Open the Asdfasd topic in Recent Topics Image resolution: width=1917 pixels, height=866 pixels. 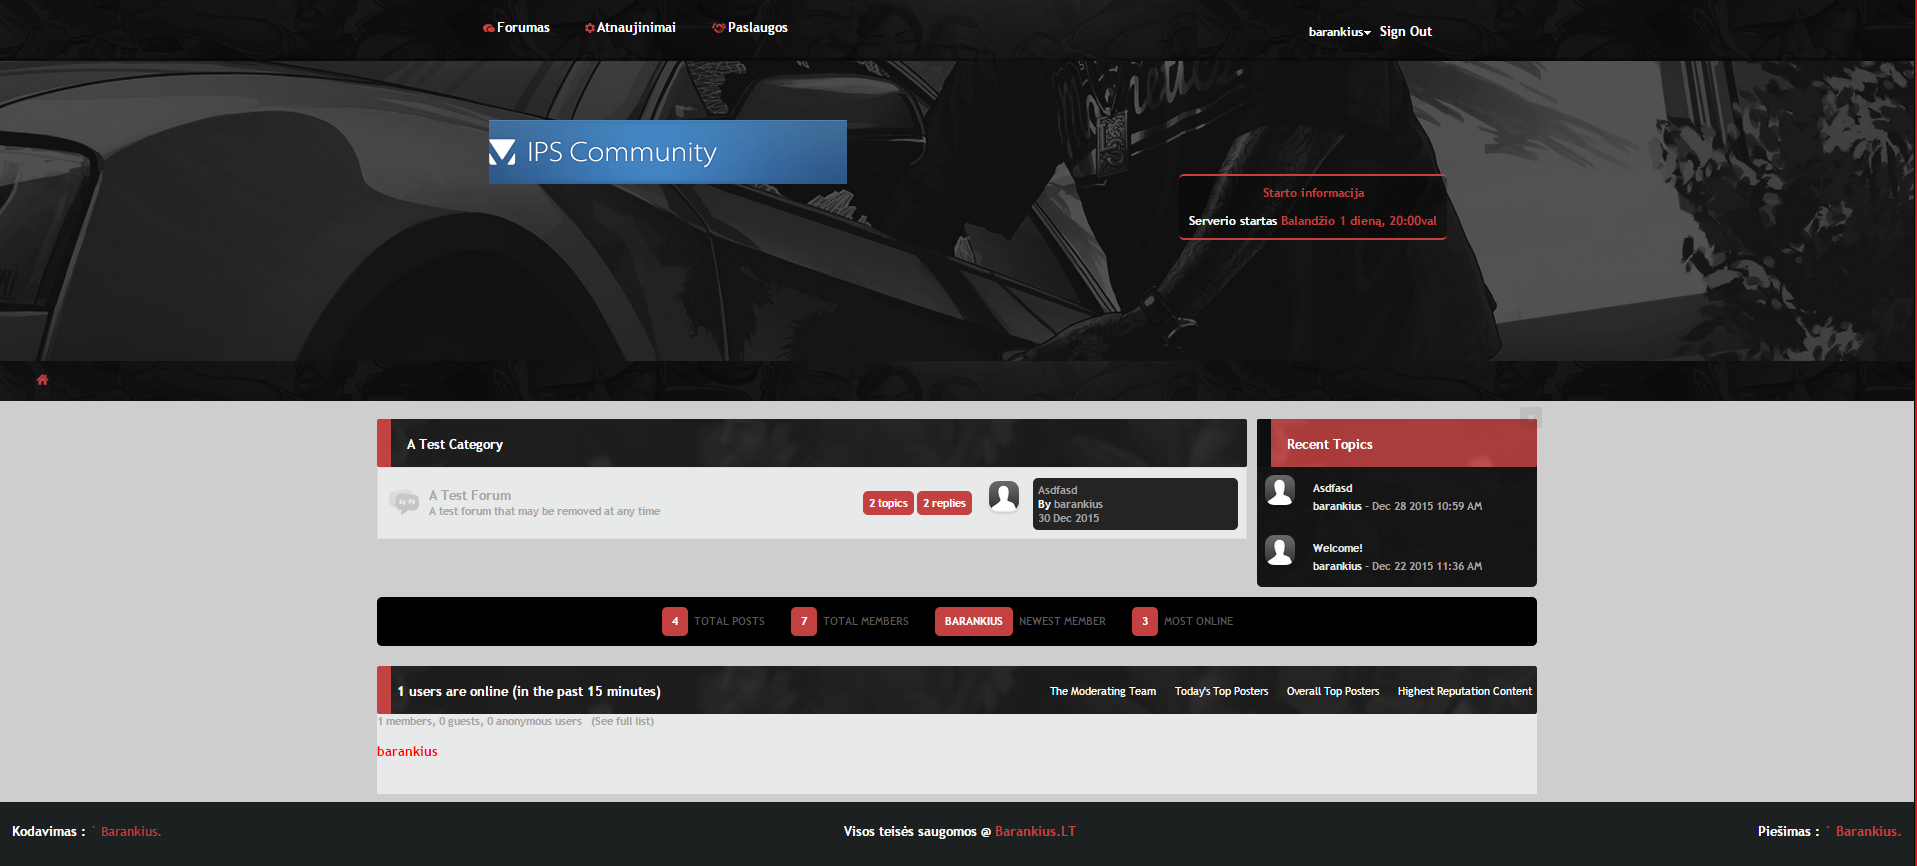coord(1332,488)
